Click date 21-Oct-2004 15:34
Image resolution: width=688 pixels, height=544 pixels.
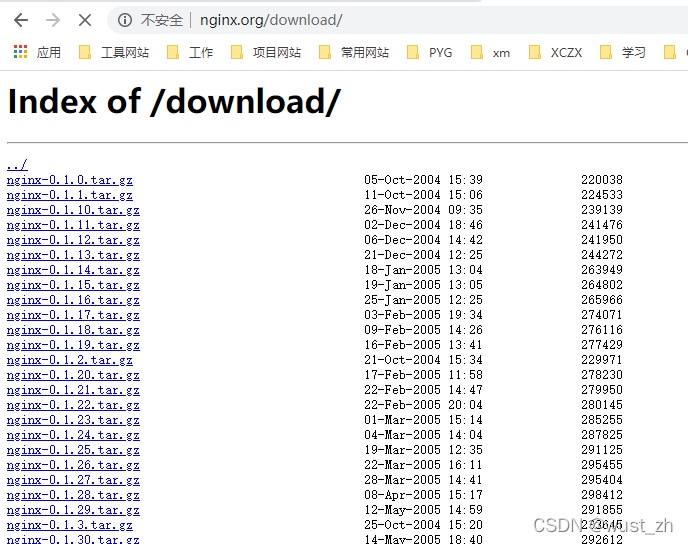point(423,359)
